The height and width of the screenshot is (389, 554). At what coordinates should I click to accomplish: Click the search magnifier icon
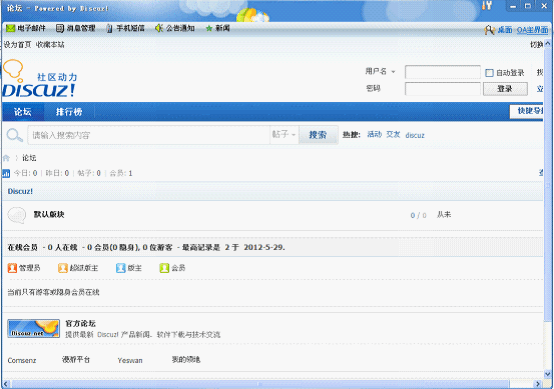(x=14, y=135)
